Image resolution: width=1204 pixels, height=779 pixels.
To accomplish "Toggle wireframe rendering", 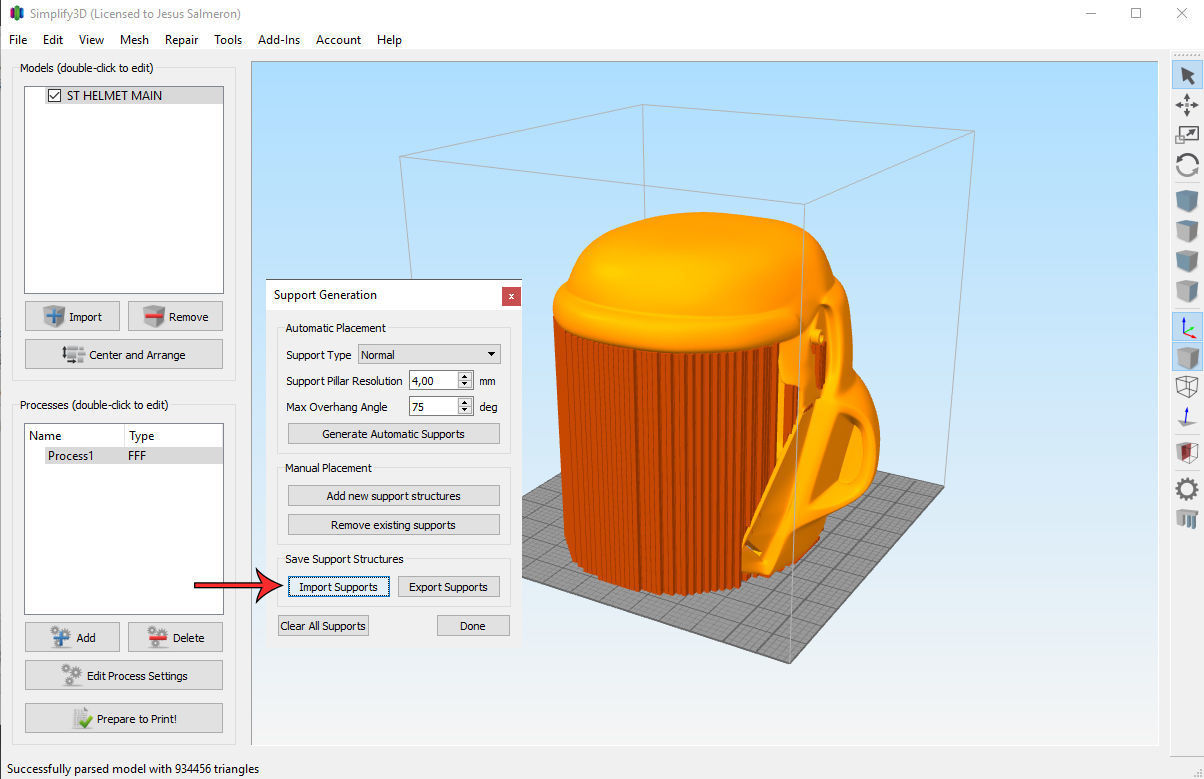I will [1187, 387].
